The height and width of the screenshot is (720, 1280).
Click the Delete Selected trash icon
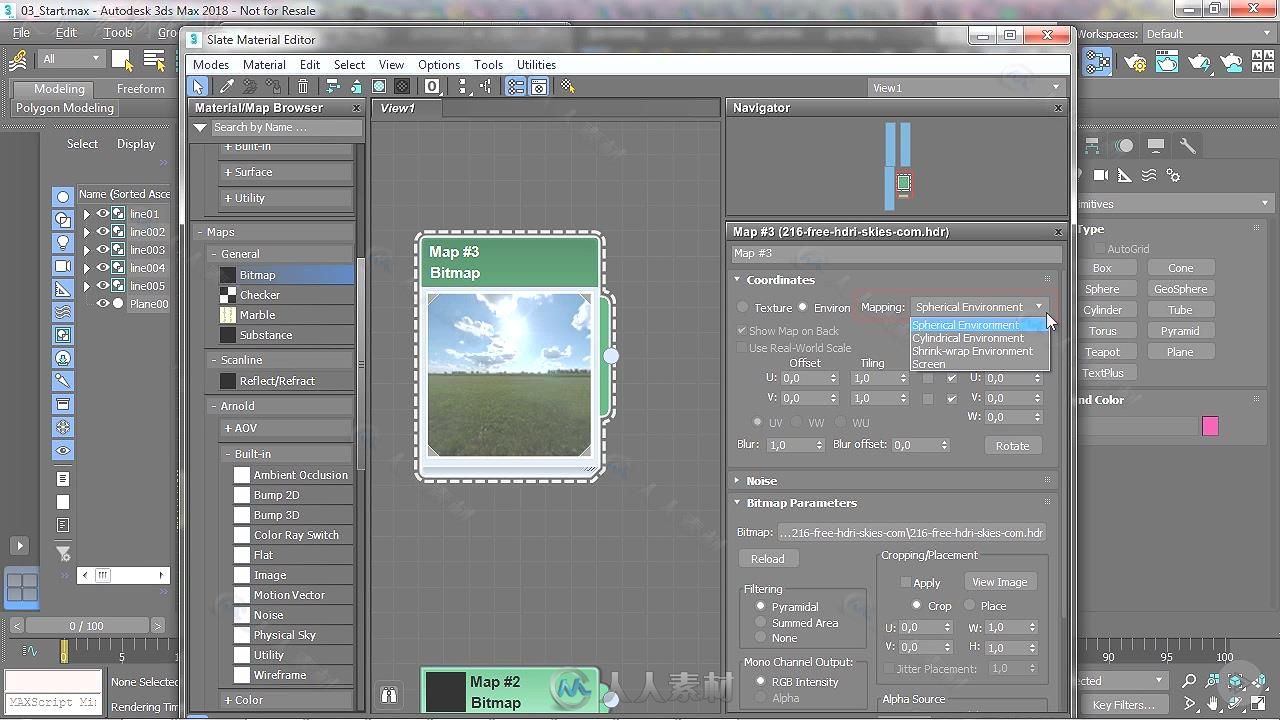click(303, 87)
